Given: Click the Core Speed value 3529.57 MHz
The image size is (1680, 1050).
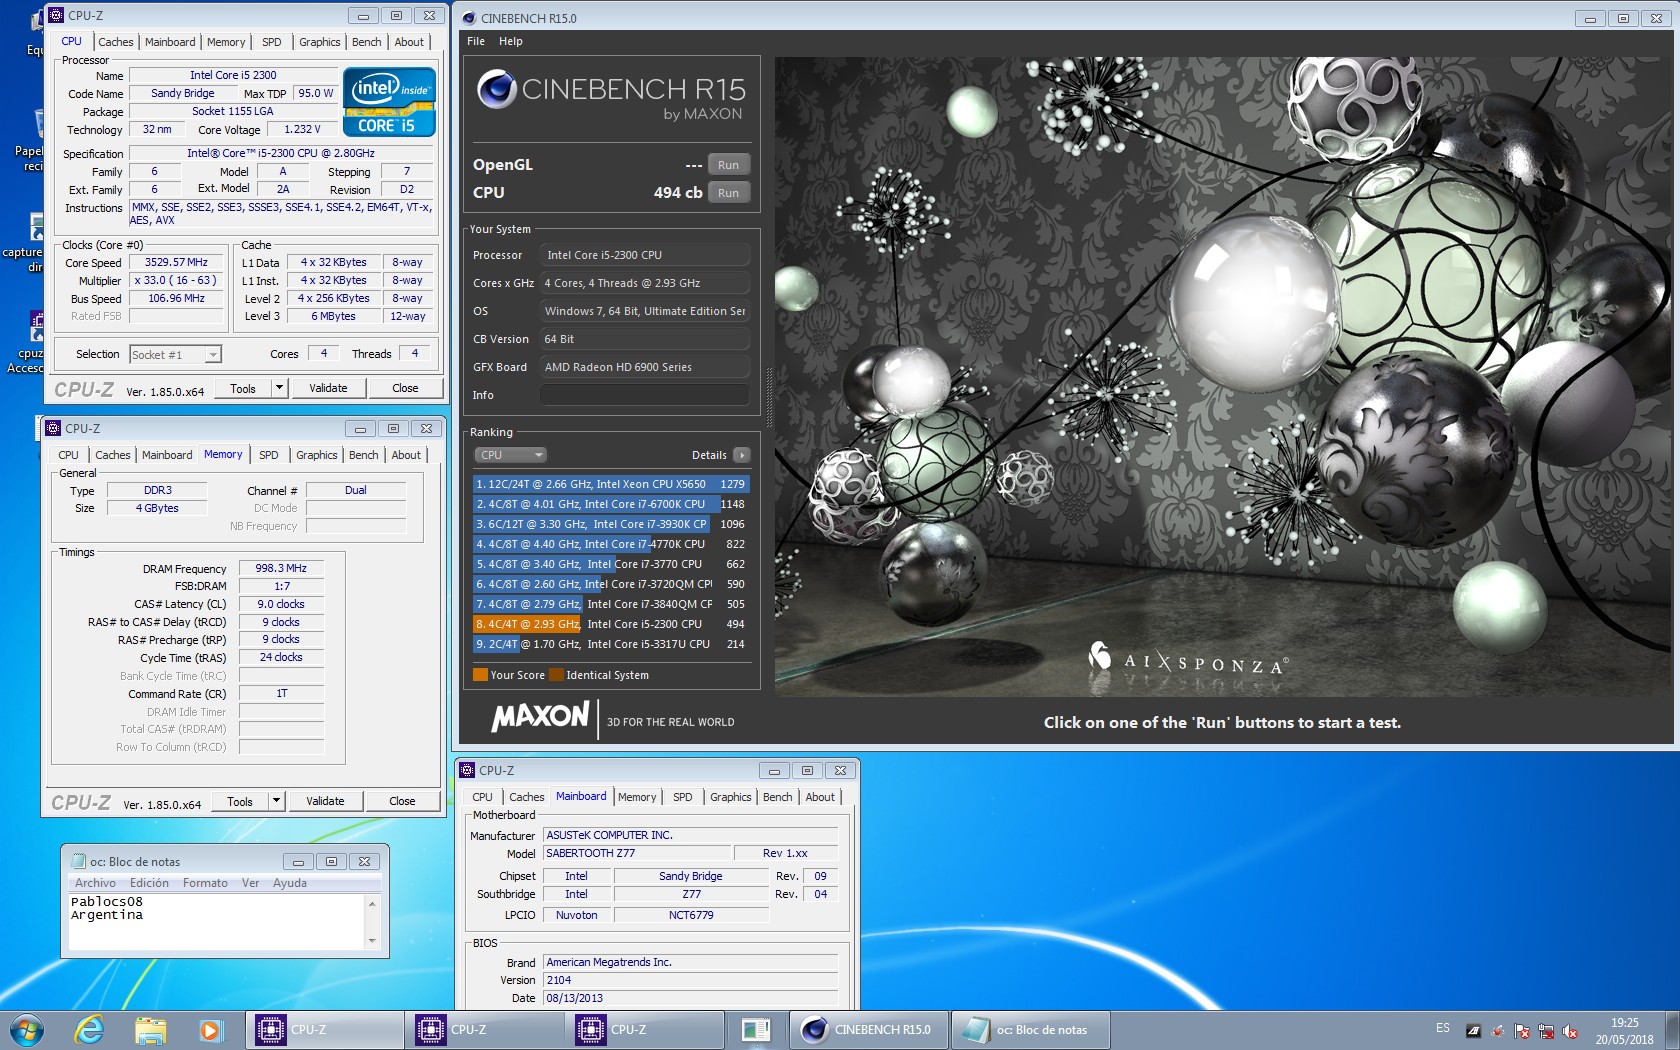Looking at the screenshot, I should coord(176,263).
